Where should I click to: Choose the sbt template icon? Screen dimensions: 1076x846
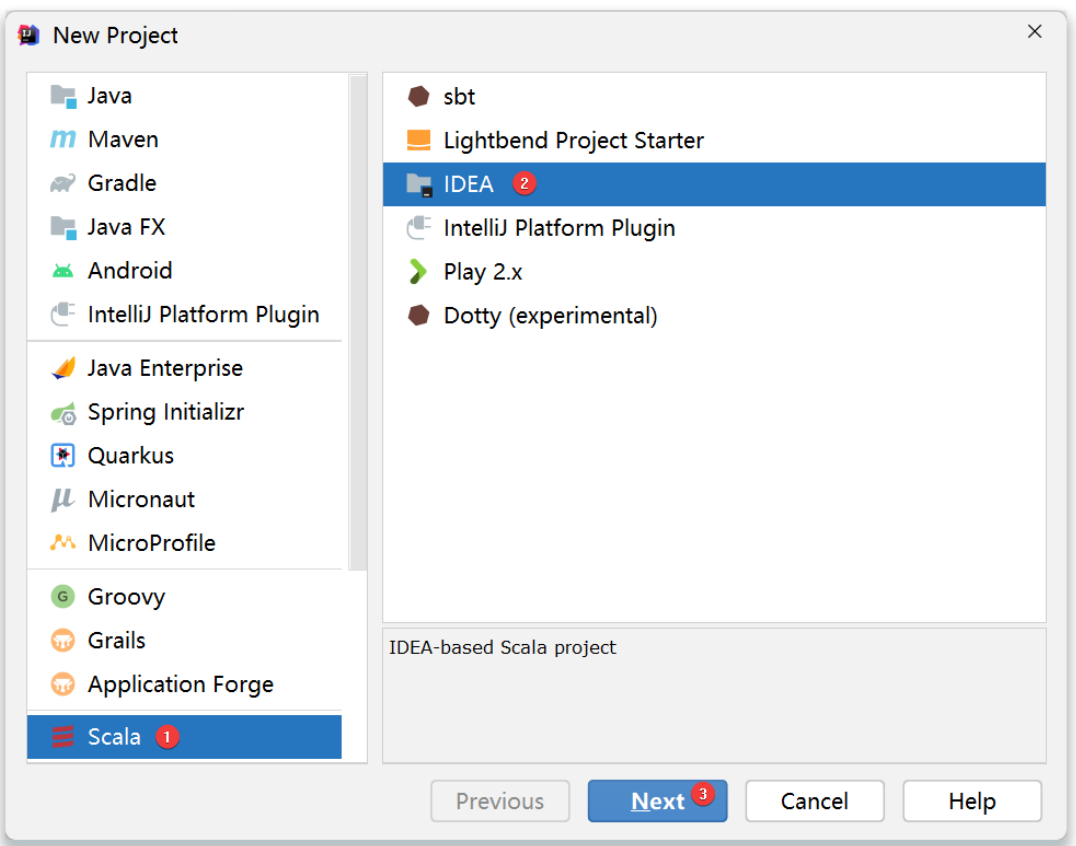[419, 97]
